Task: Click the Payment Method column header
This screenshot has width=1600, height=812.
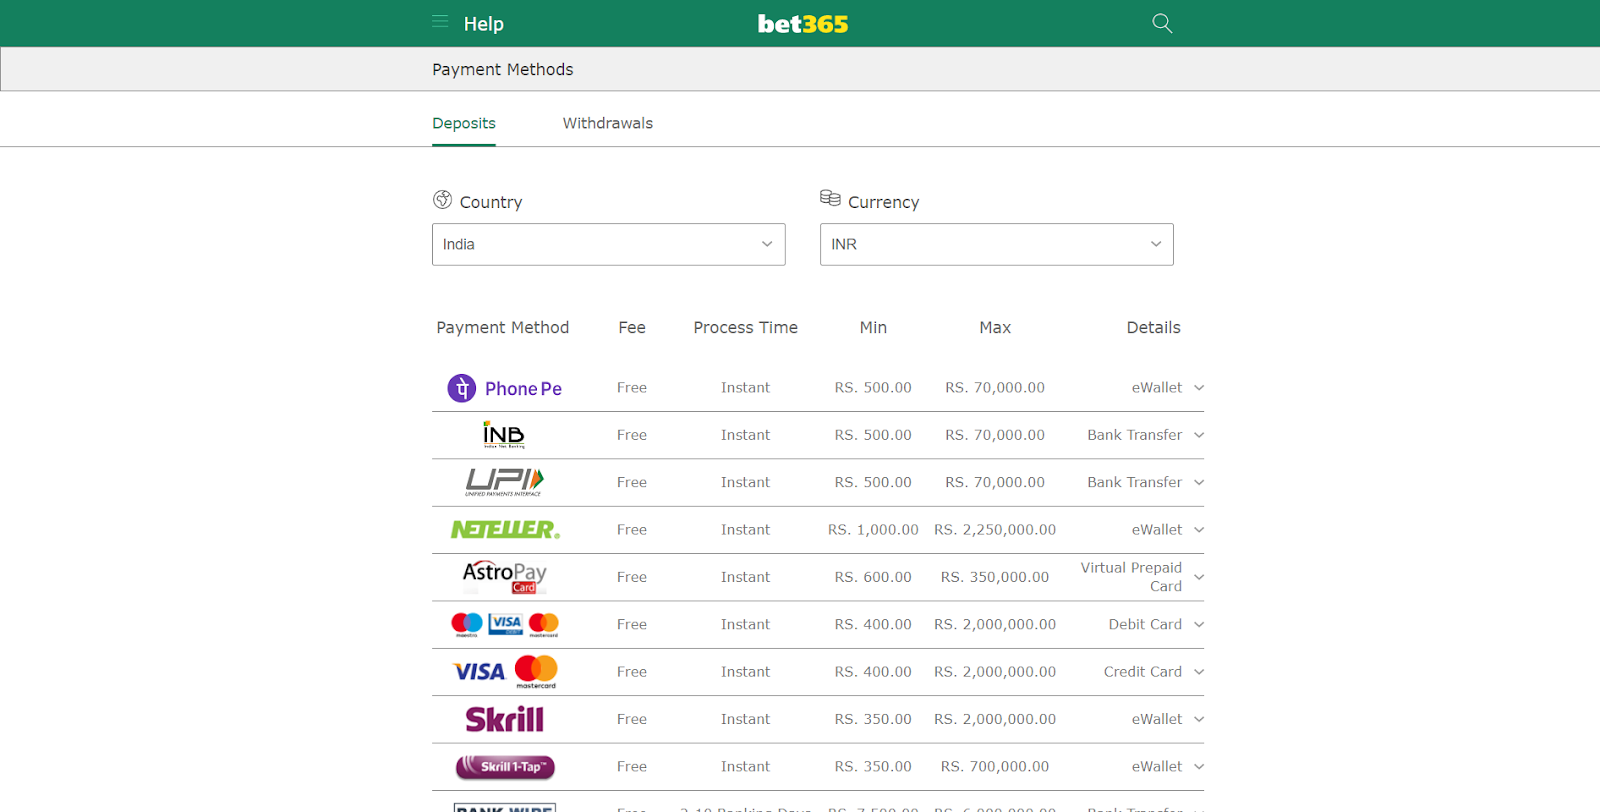Action: [503, 327]
